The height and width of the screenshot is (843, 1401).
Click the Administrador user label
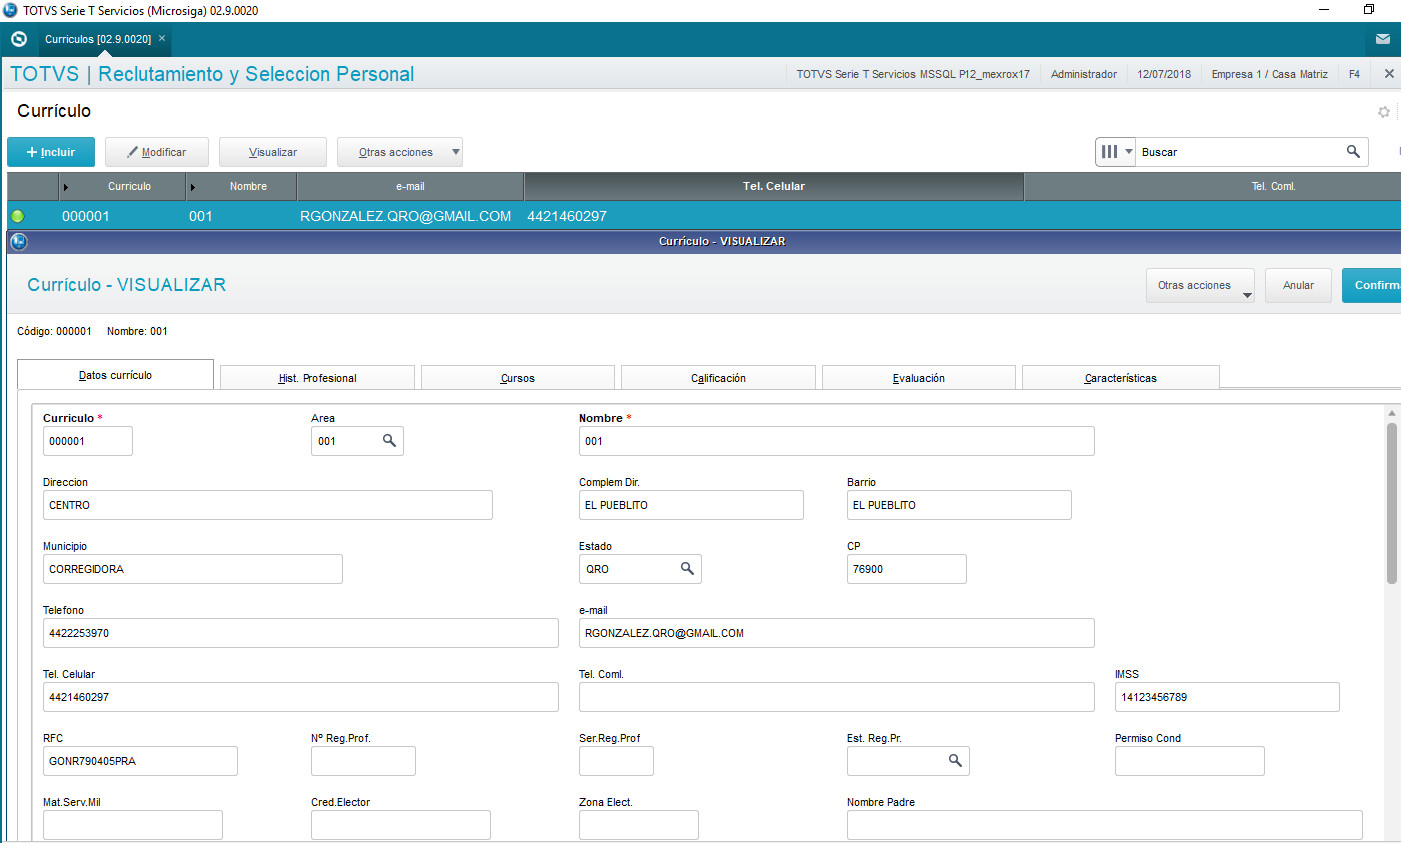click(x=1084, y=74)
